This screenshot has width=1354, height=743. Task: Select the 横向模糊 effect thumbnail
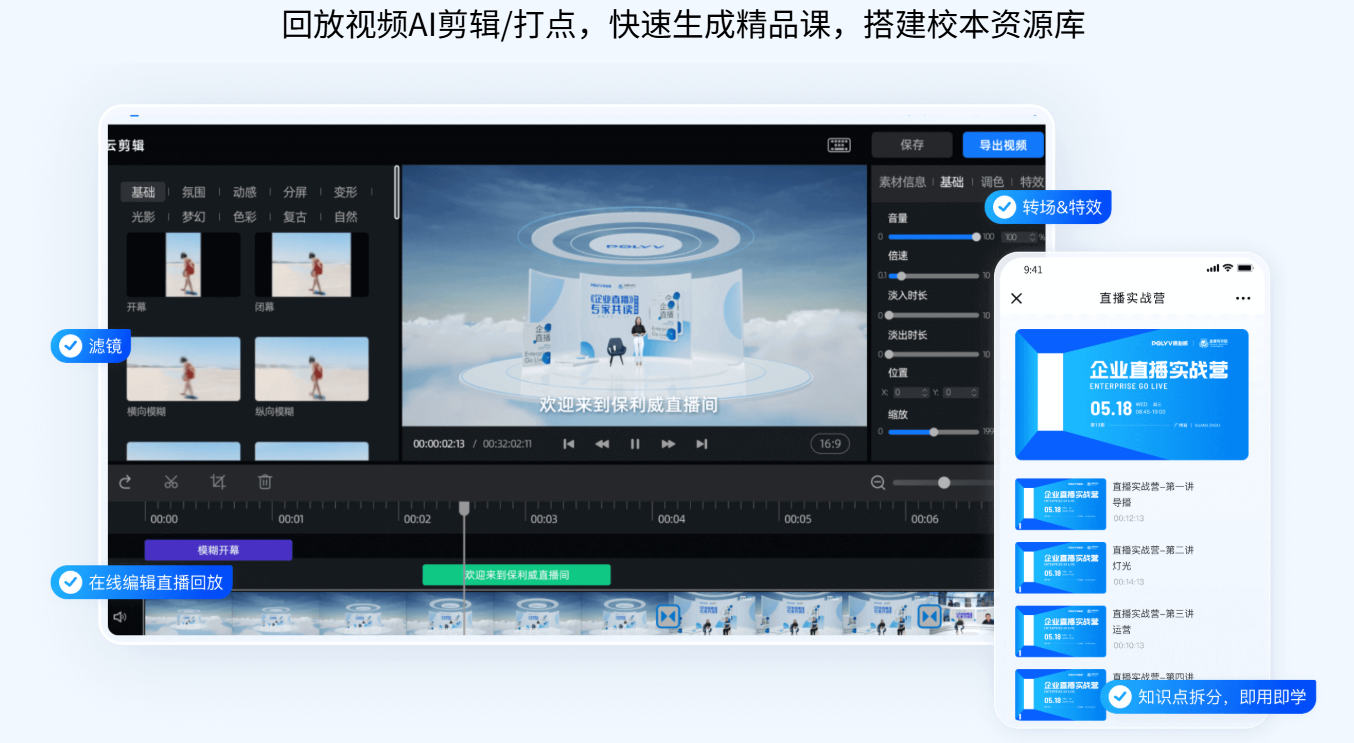tap(183, 369)
